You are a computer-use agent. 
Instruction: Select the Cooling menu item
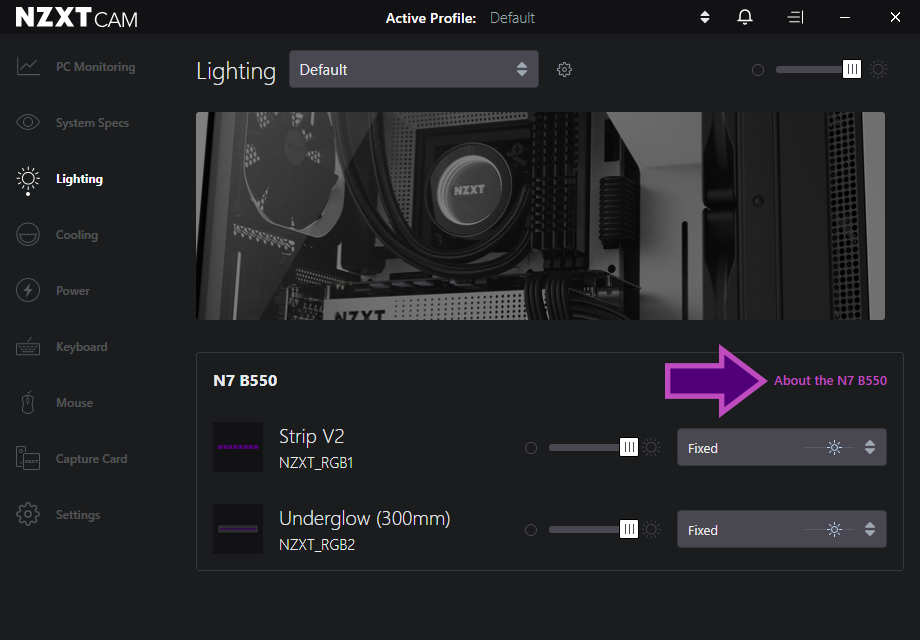(x=77, y=235)
